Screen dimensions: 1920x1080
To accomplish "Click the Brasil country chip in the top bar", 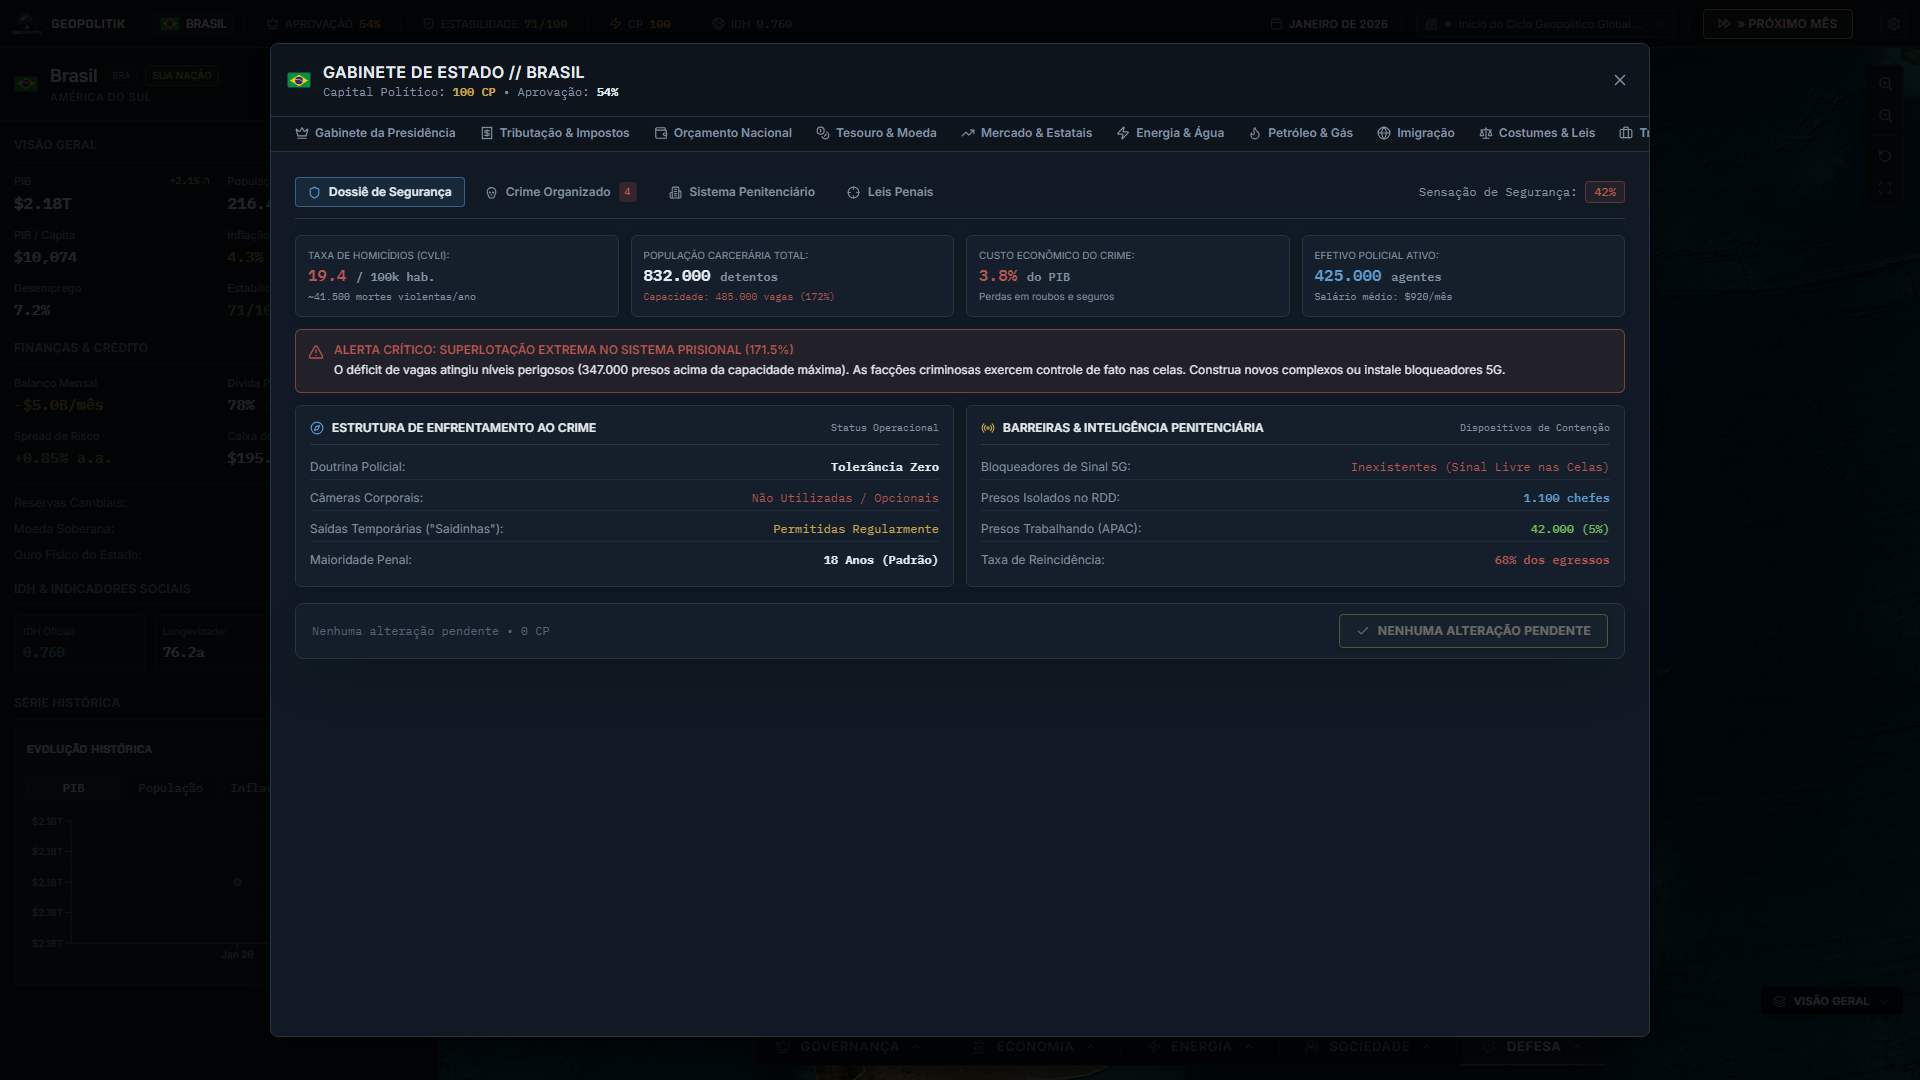I will 195,24.
